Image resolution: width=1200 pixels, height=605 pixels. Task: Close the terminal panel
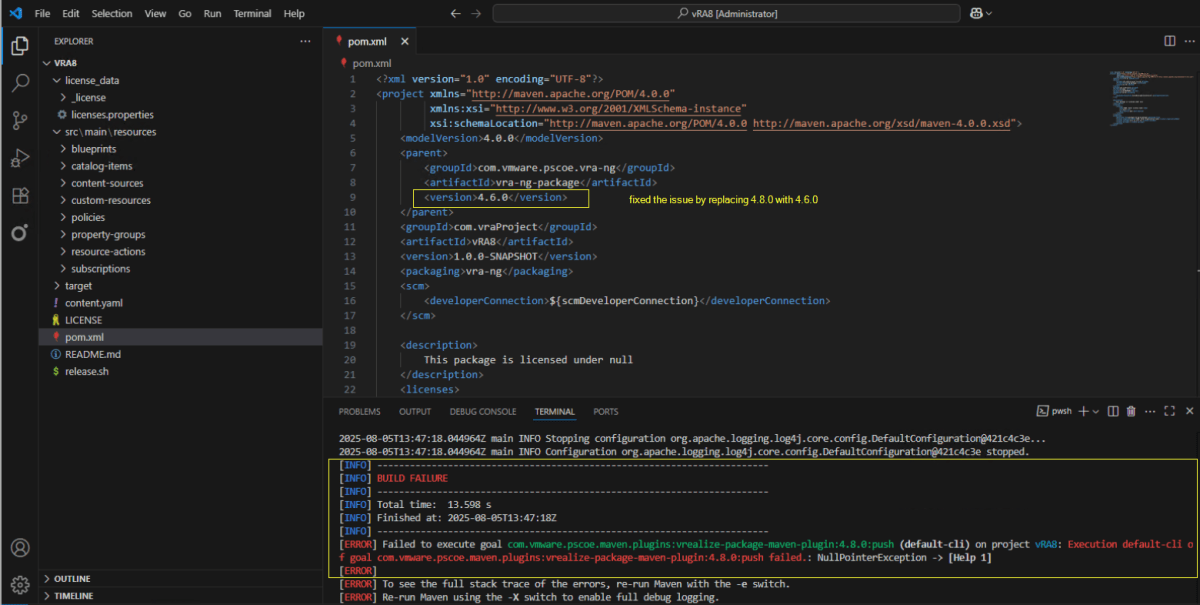(1188, 411)
